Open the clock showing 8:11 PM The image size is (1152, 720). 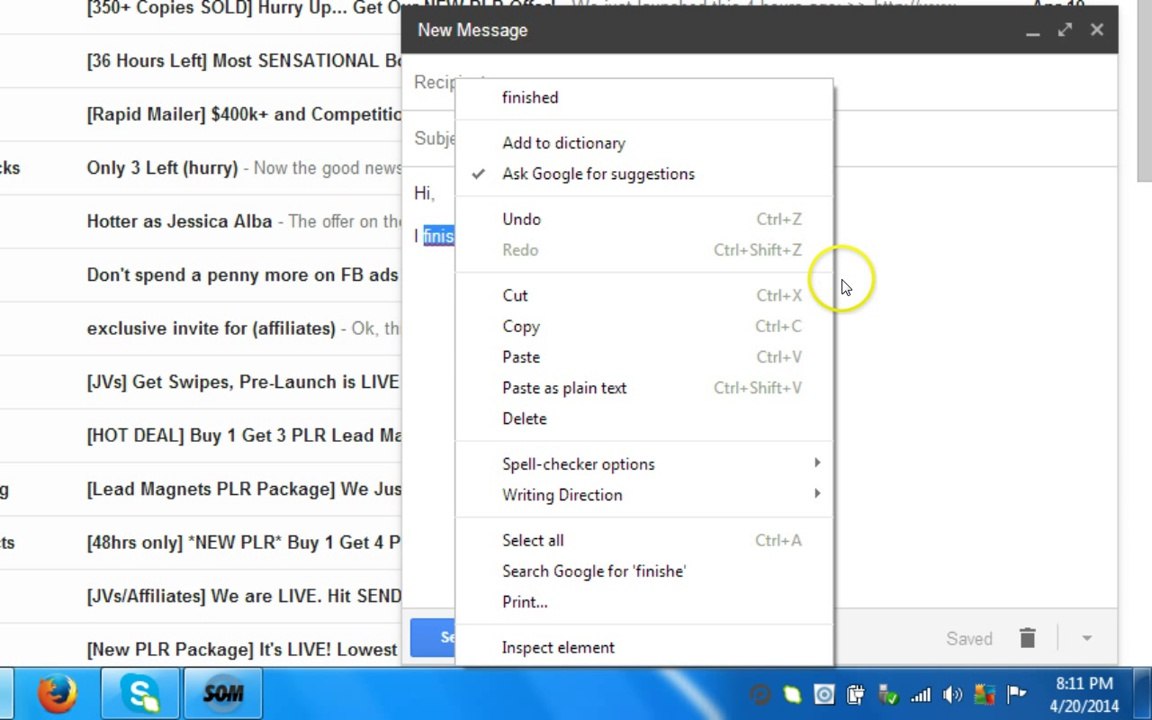tap(1084, 694)
